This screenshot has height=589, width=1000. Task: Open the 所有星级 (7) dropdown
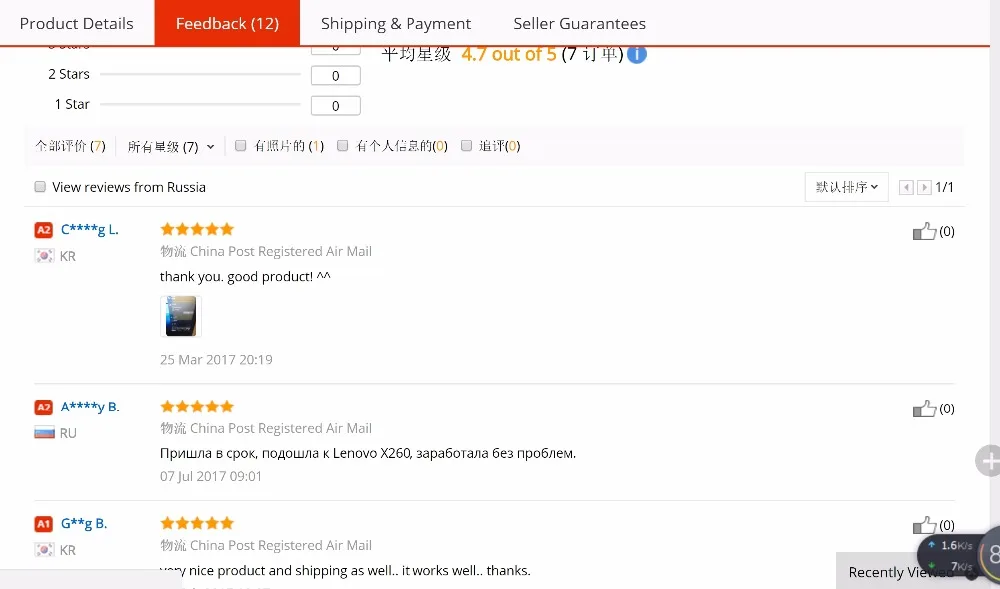170,147
